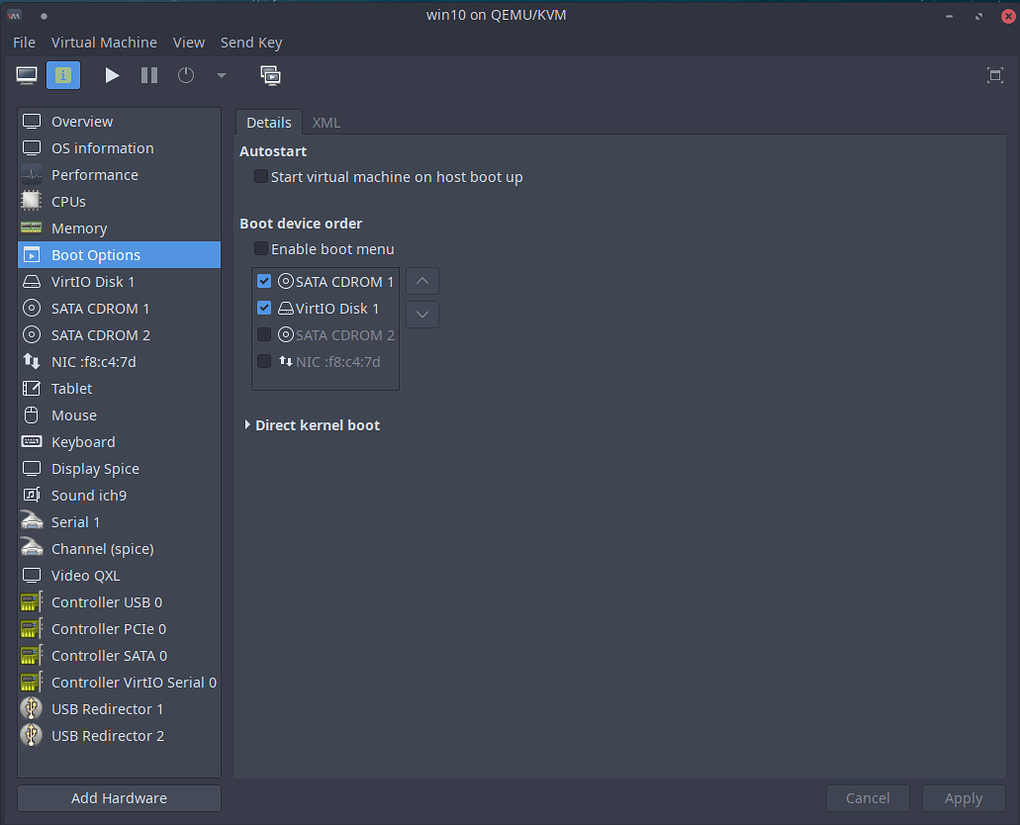
Task: Move selected boot device down
Action: click(422, 314)
